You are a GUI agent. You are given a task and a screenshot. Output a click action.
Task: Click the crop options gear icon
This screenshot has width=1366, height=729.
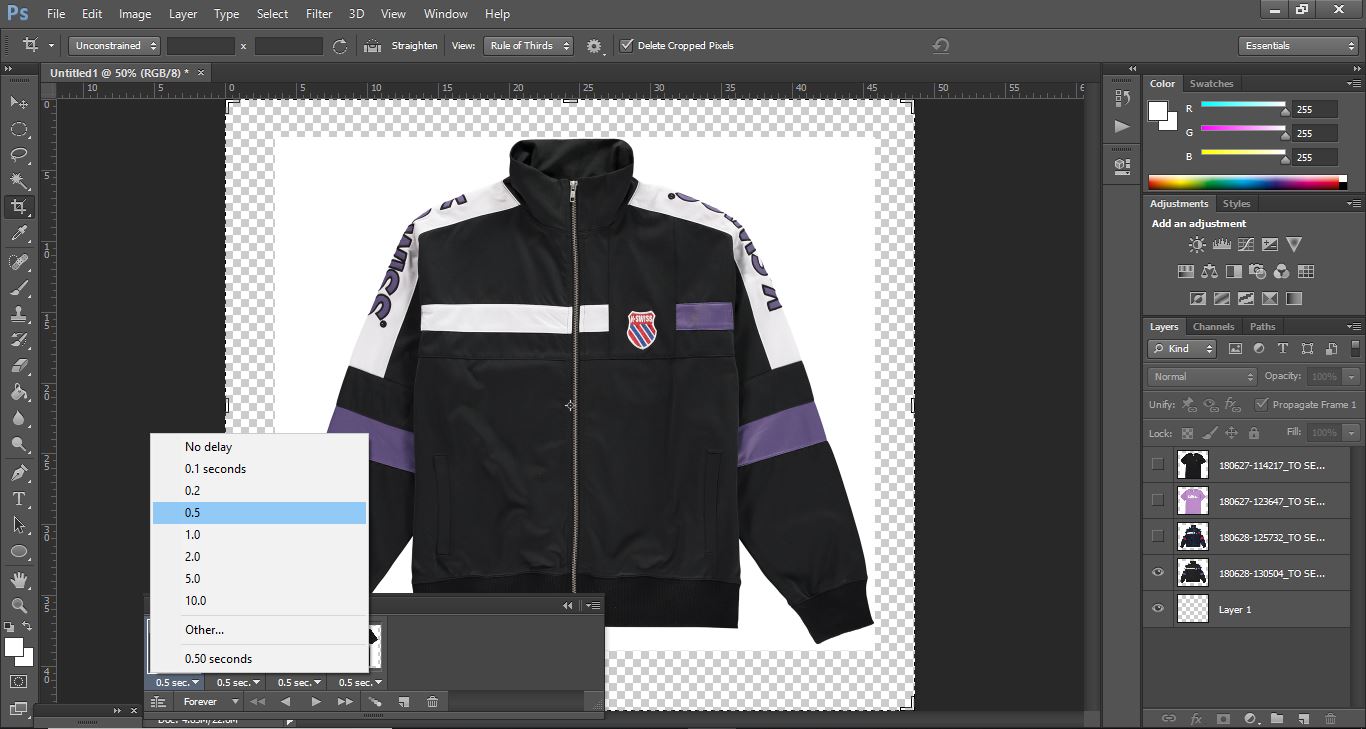[x=594, y=46]
